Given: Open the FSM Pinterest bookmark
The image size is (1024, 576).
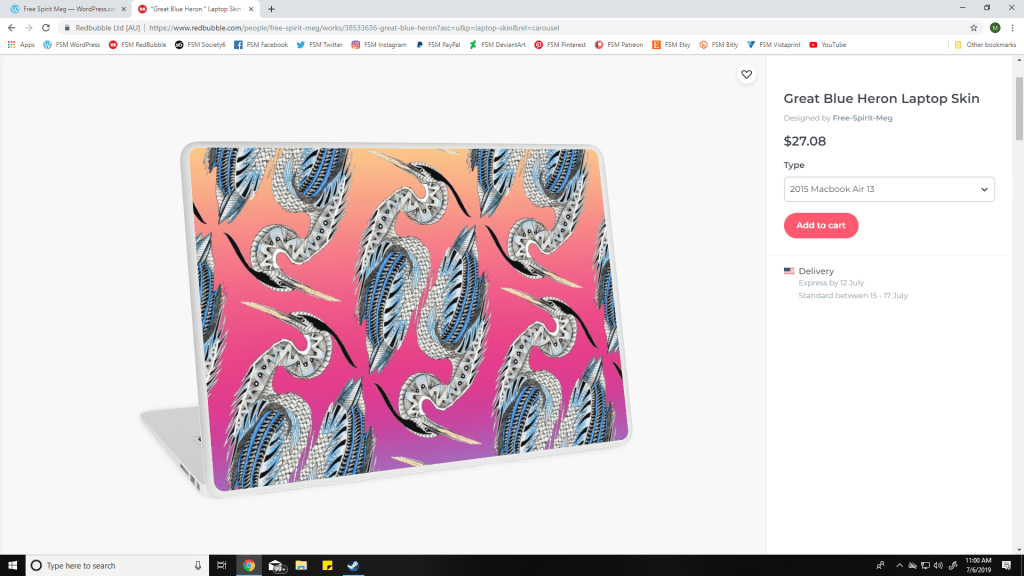Looking at the screenshot, I should [560, 44].
